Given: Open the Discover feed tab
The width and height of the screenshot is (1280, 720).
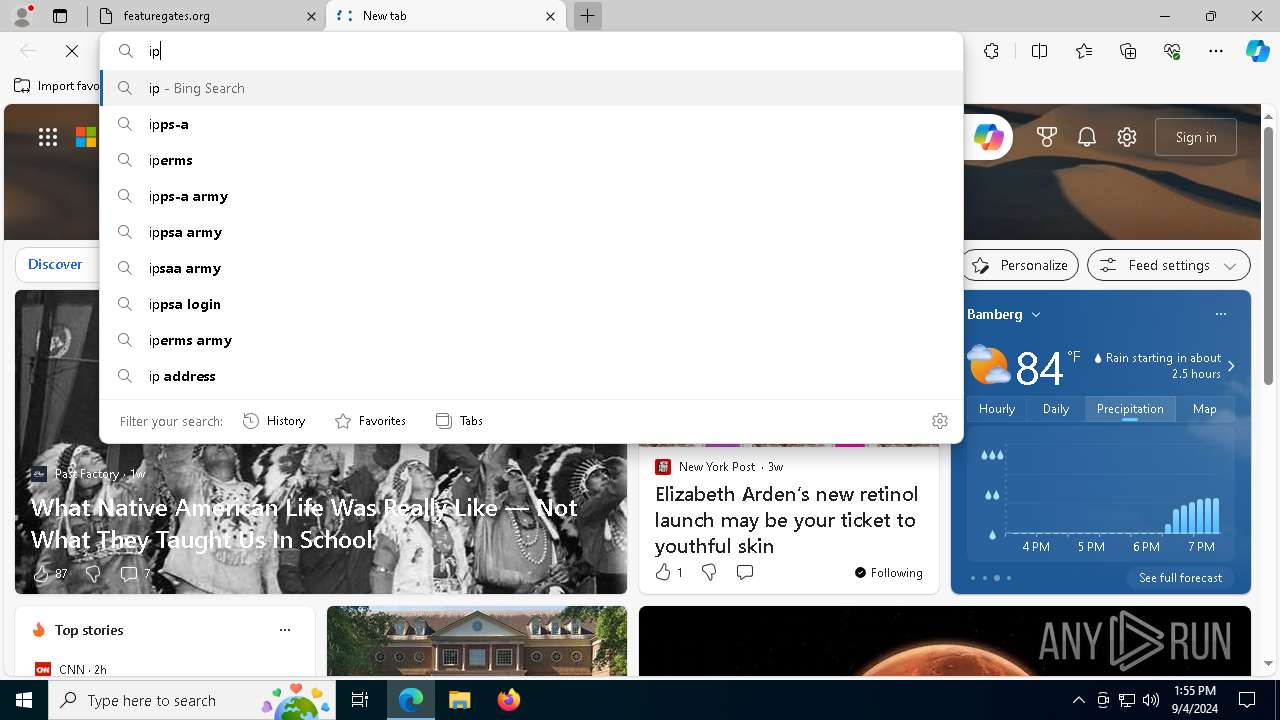Looking at the screenshot, I should pyautogui.click(x=55, y=265).
